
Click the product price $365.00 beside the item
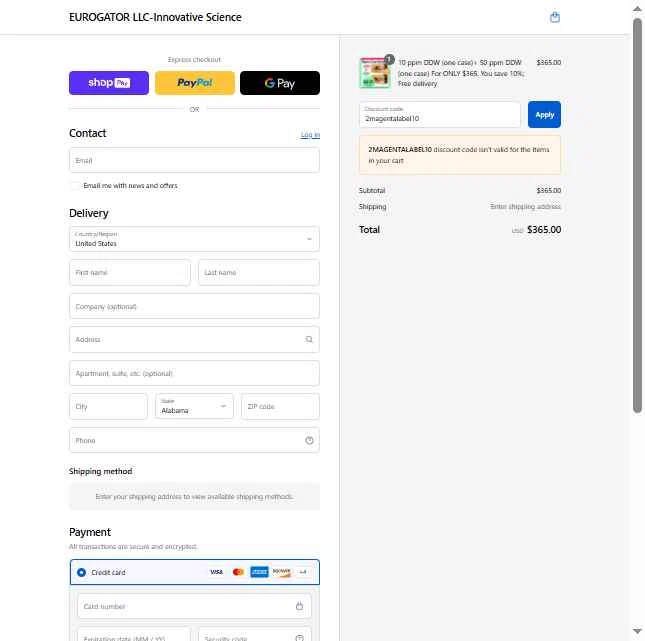(x=548, y=63)
